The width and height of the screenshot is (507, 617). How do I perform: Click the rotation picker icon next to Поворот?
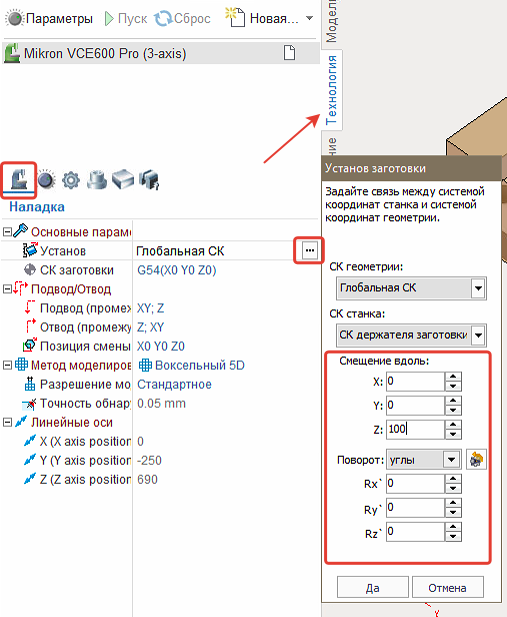click(476, 459)
